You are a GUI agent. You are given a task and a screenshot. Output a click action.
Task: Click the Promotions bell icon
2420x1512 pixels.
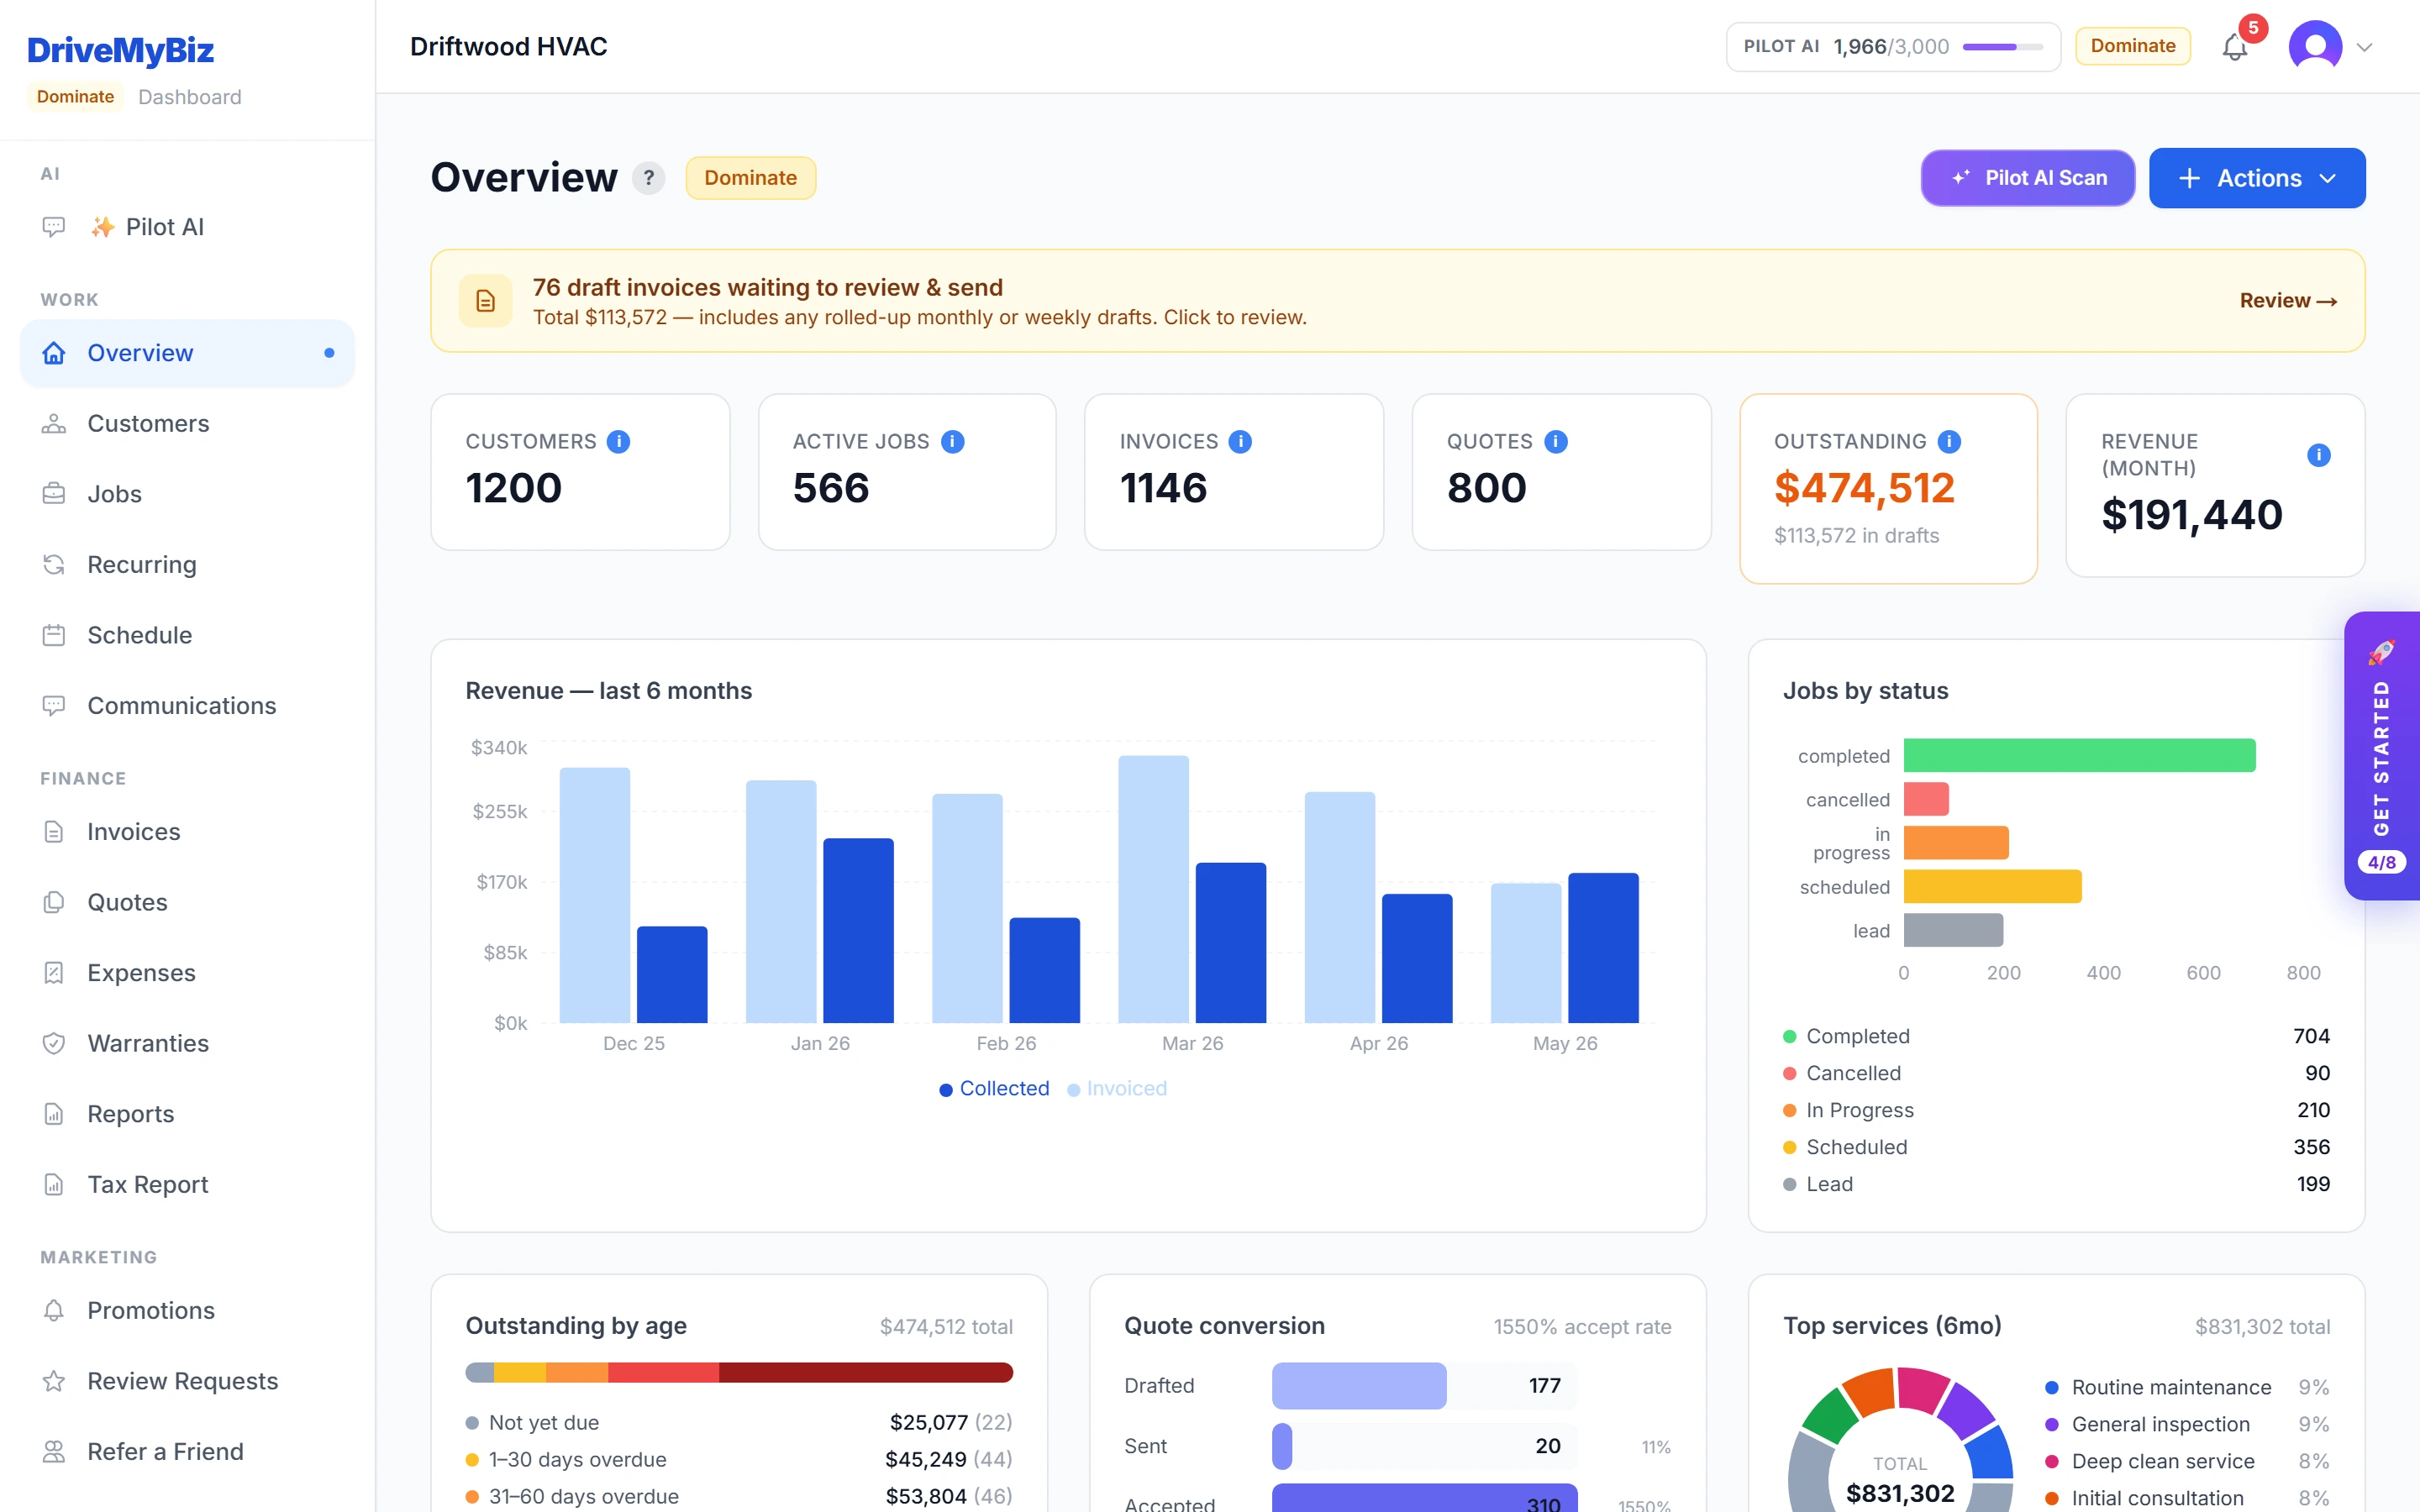[x=54, y=1310]
